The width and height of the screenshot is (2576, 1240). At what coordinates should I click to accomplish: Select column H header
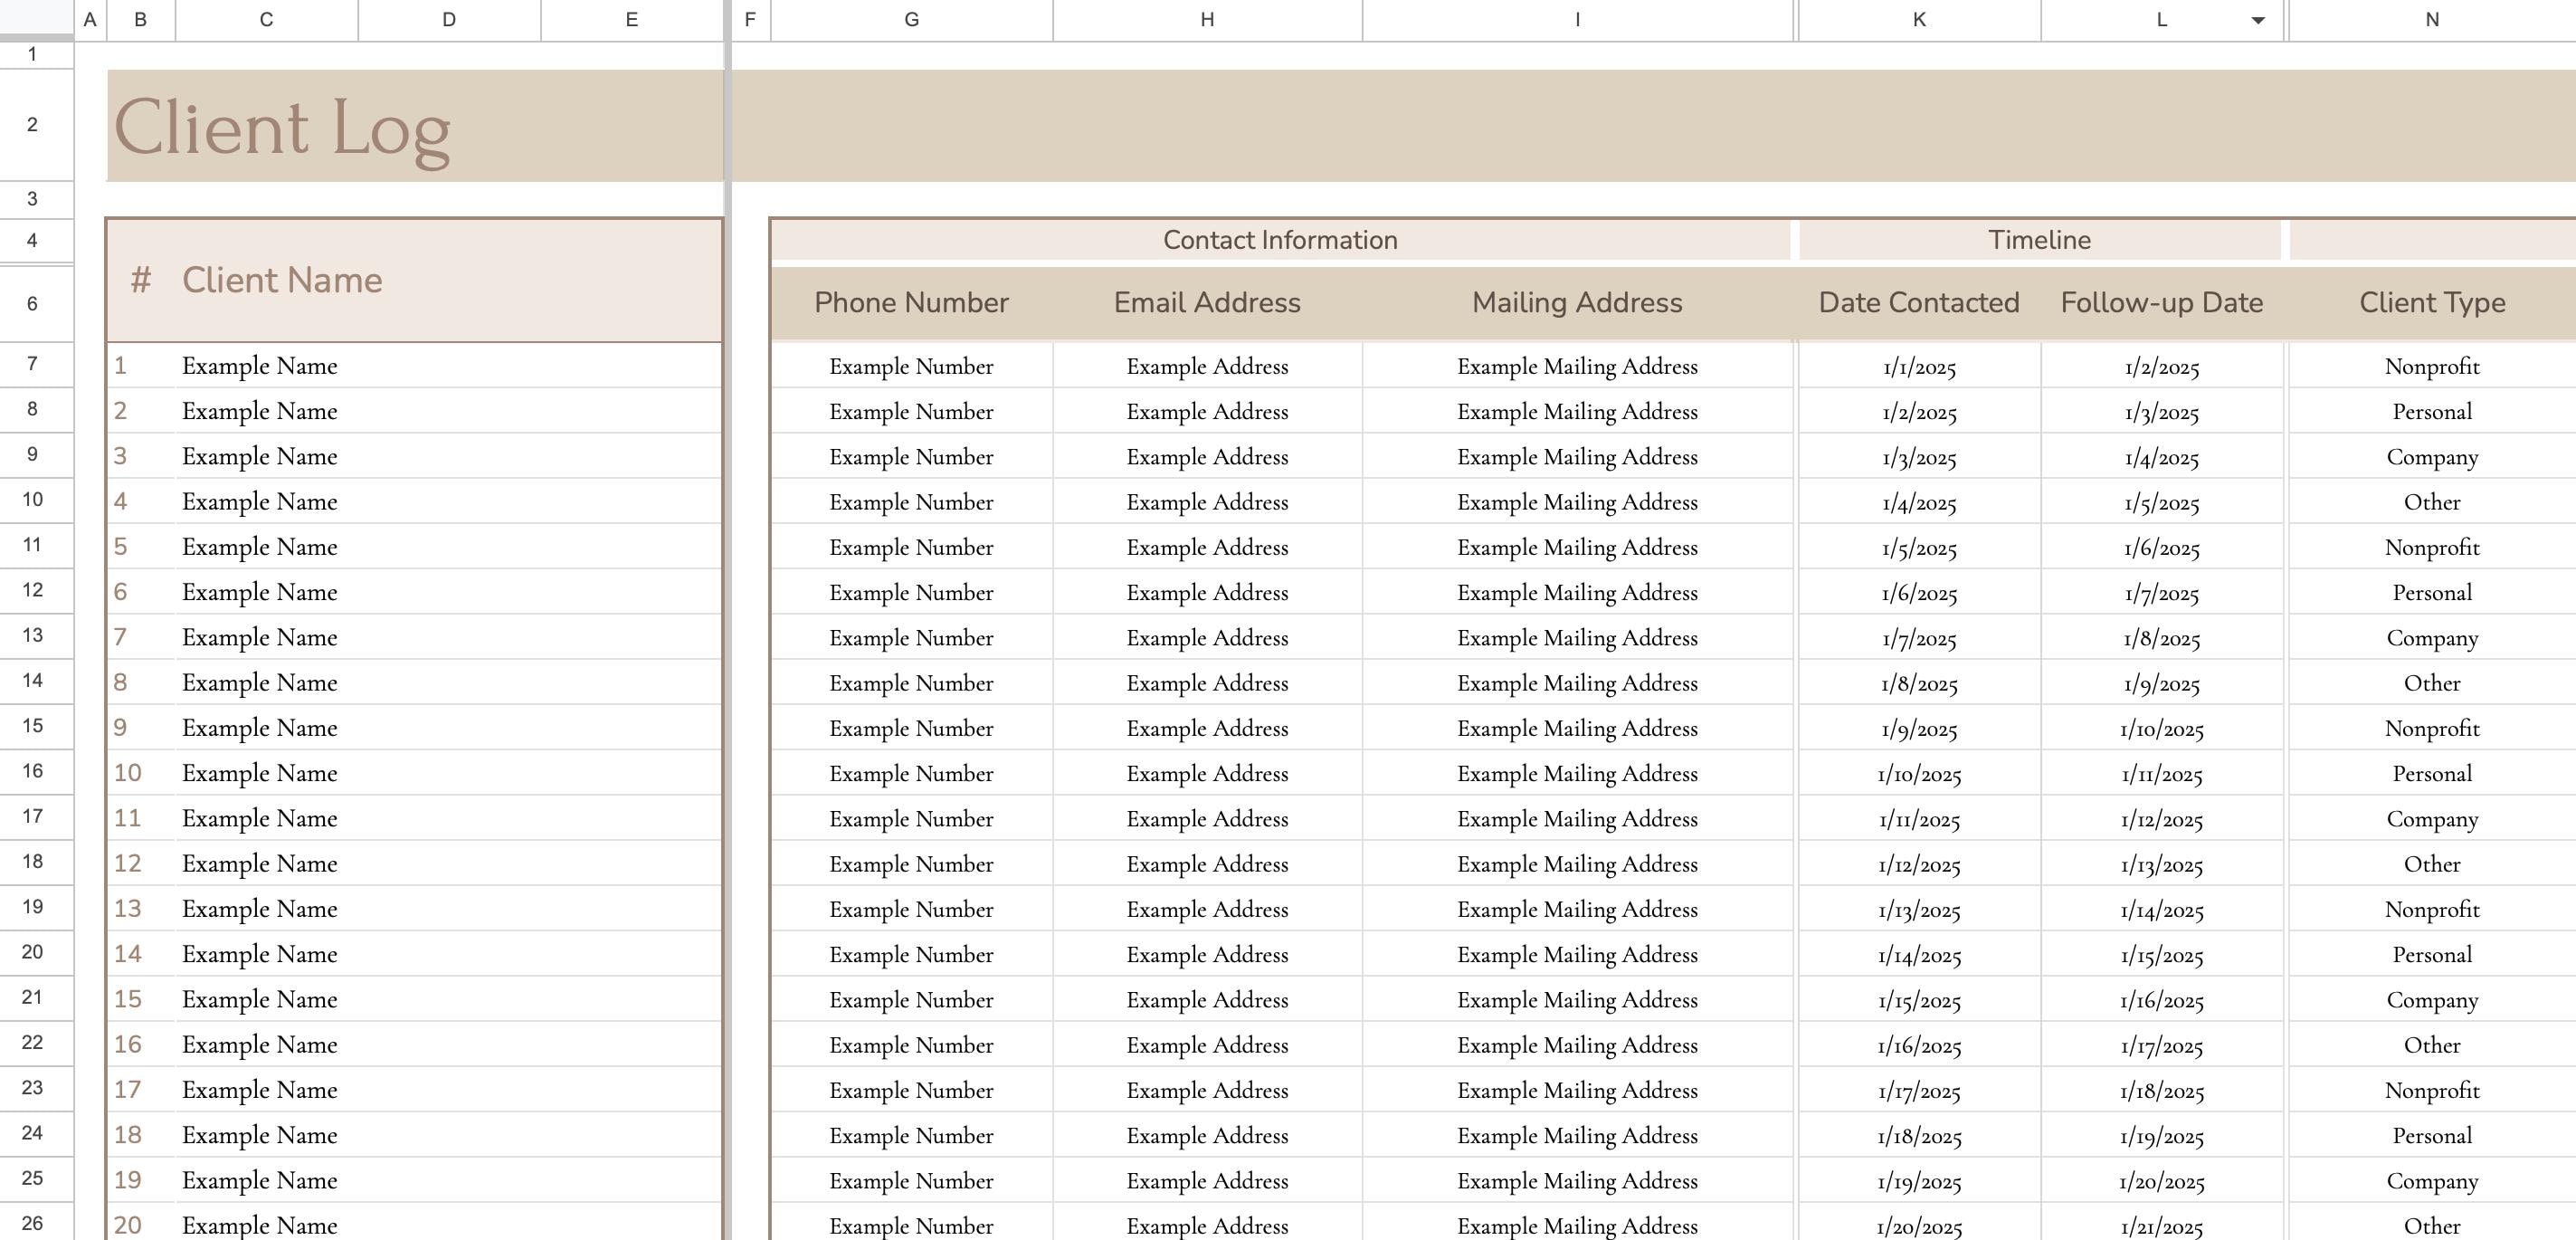click(1207, 20)
